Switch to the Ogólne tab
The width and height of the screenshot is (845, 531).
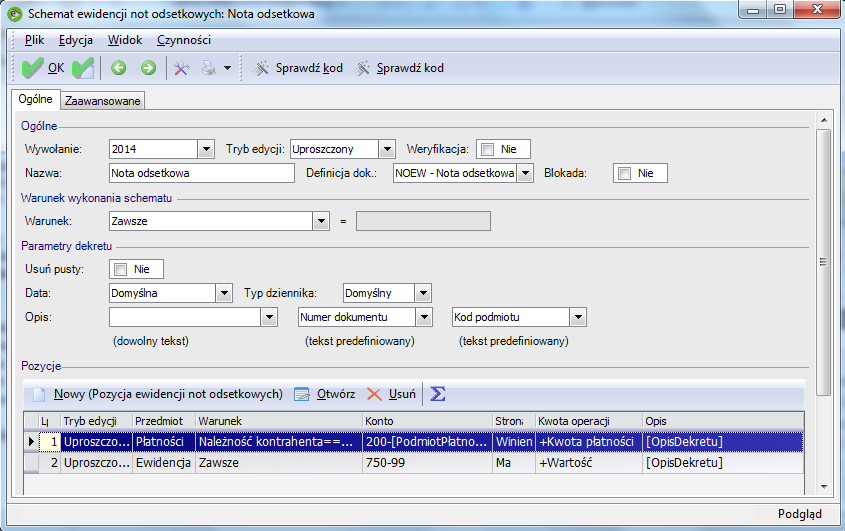tap(36, 99)
